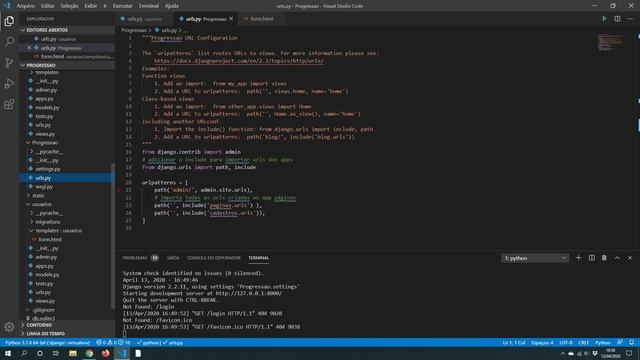Open the Search view in activity bar
640x360 pixels.
(9, 42)
